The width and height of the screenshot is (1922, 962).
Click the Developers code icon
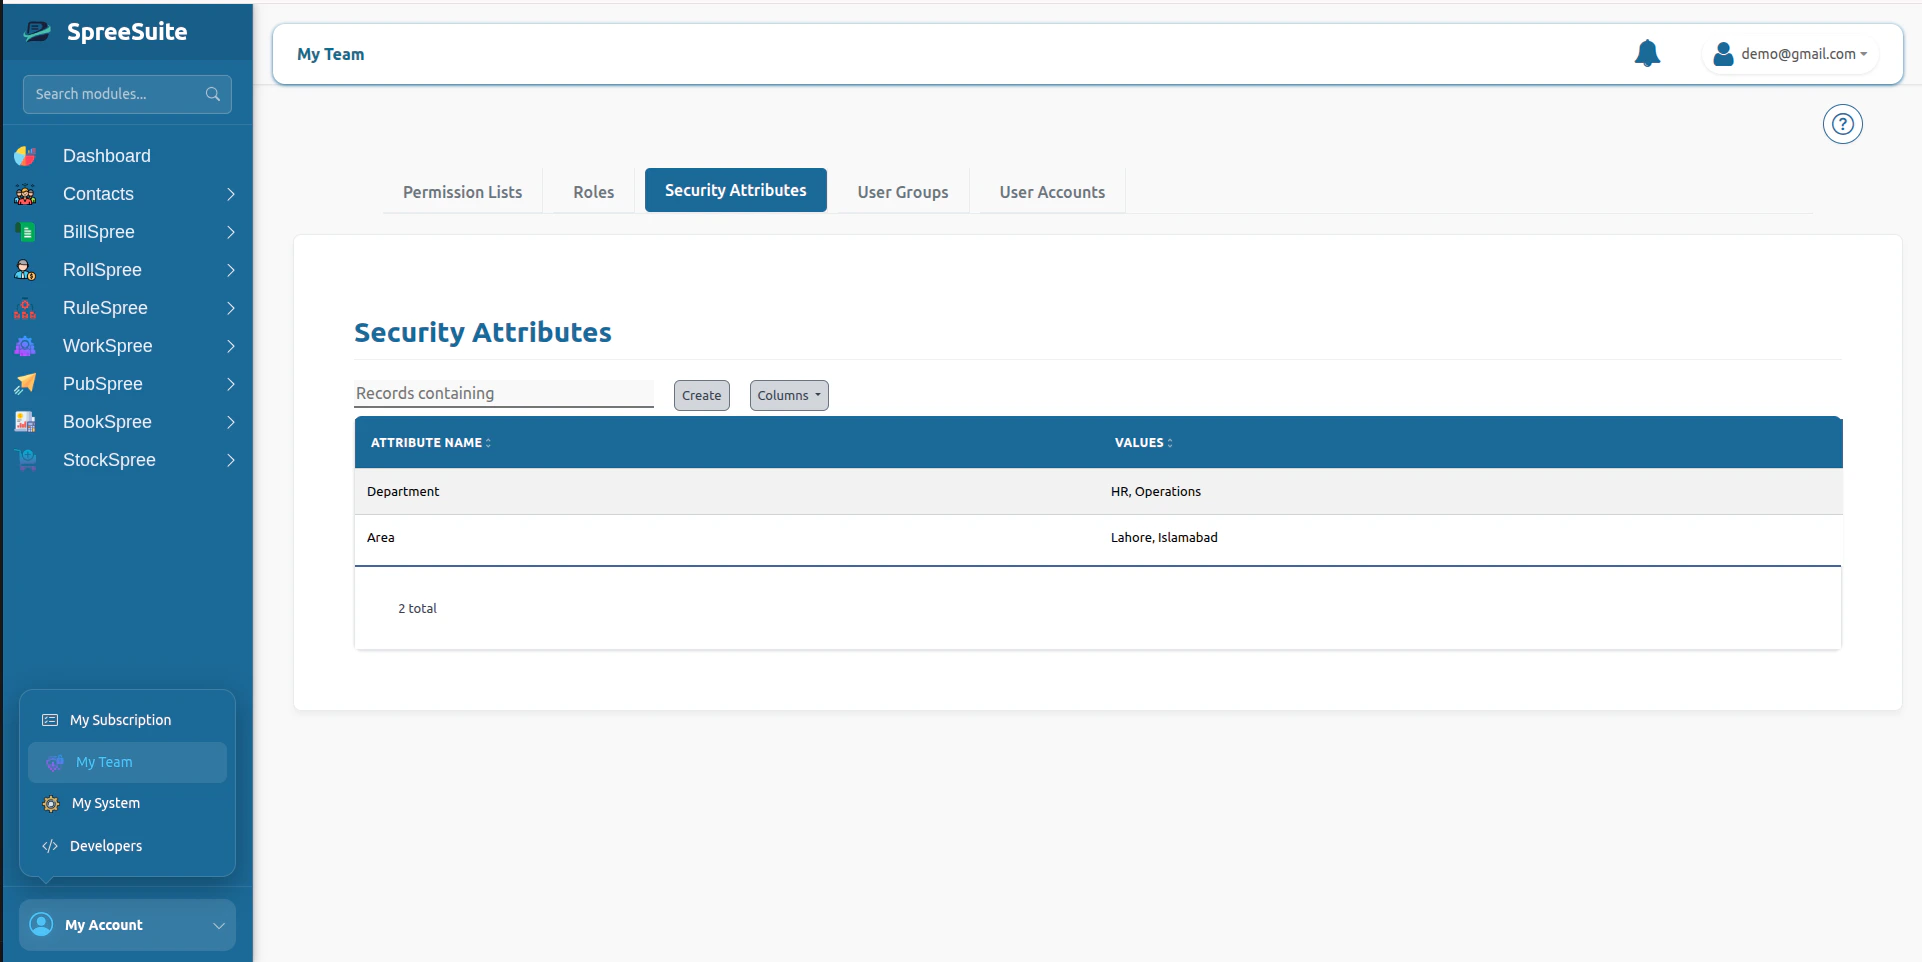[x=50, y=846]
